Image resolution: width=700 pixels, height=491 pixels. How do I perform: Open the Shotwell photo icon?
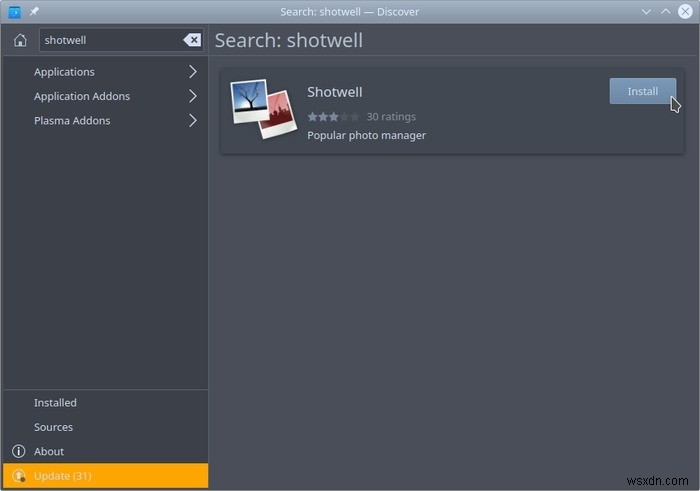pos(263,109)
